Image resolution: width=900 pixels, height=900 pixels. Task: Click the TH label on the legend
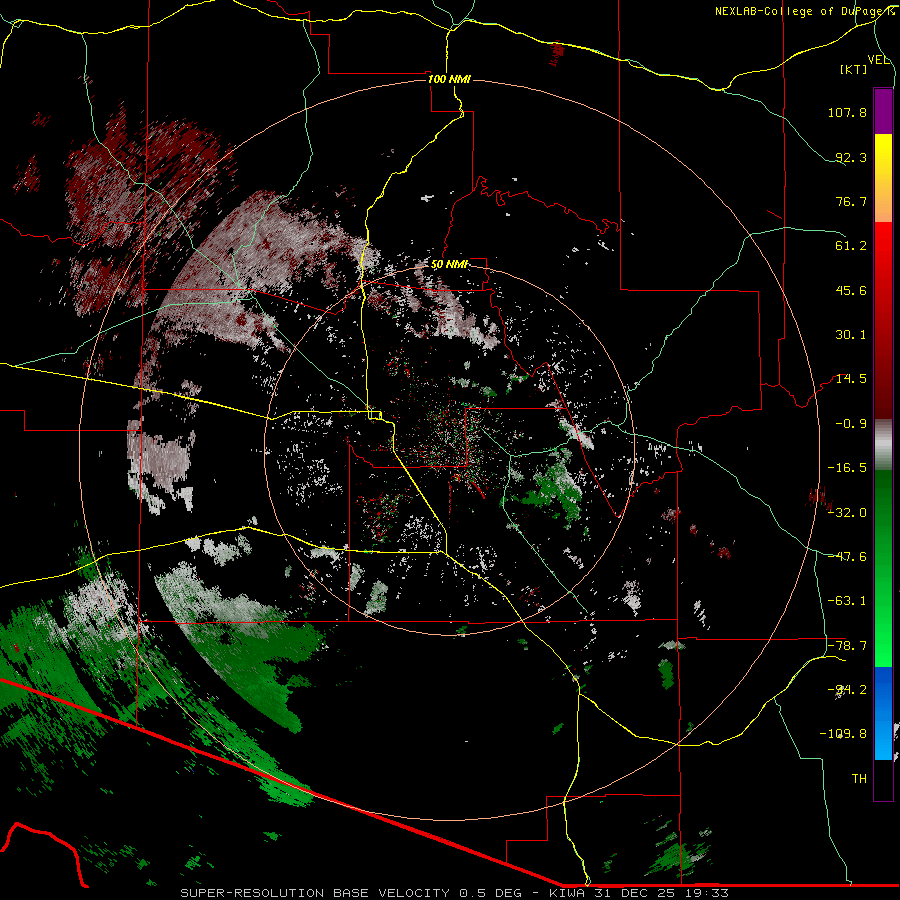pos(859,779)
